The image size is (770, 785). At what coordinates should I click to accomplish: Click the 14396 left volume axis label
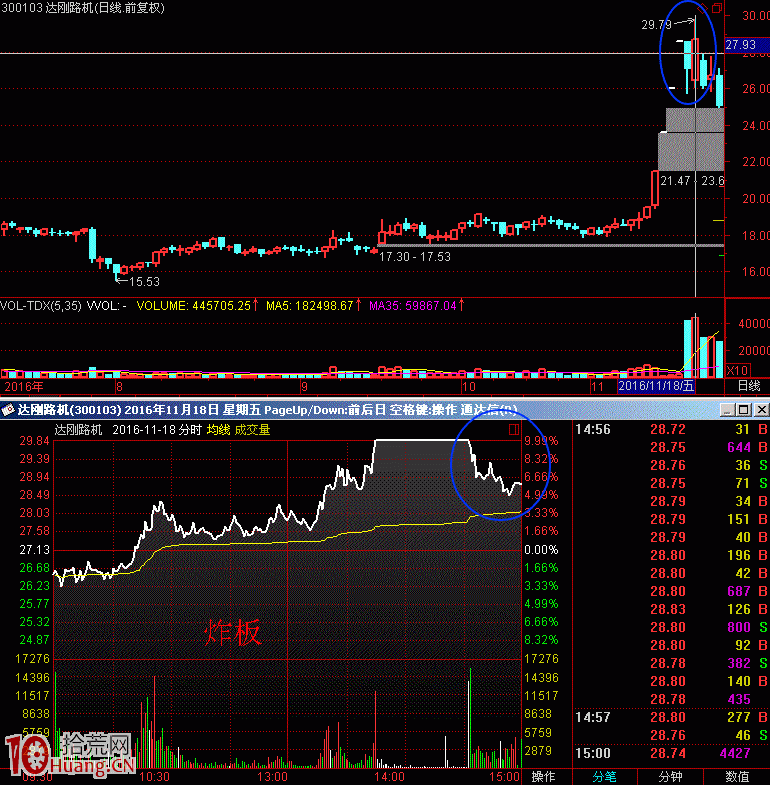pyautogui.click(x=33, y=677)
